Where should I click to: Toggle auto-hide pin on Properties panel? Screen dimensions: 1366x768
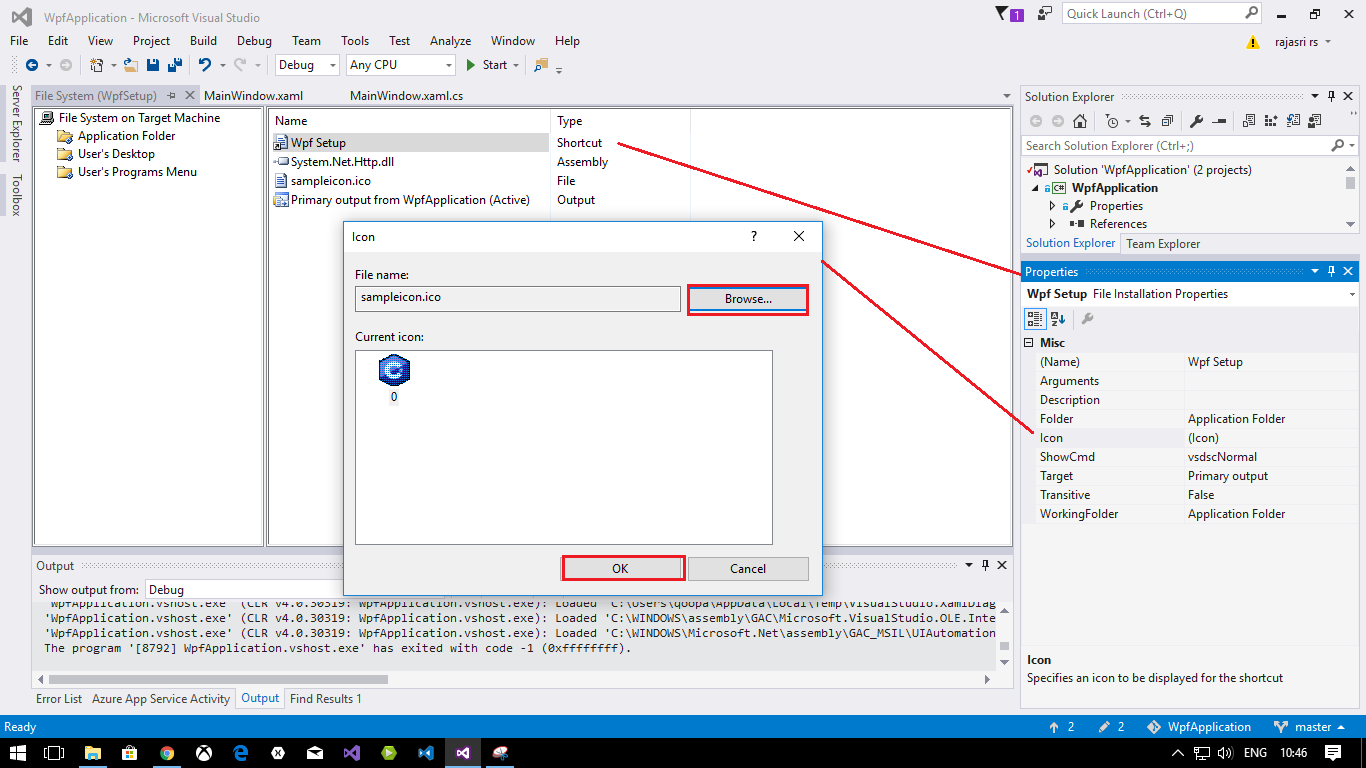[x=1331, y=272]
